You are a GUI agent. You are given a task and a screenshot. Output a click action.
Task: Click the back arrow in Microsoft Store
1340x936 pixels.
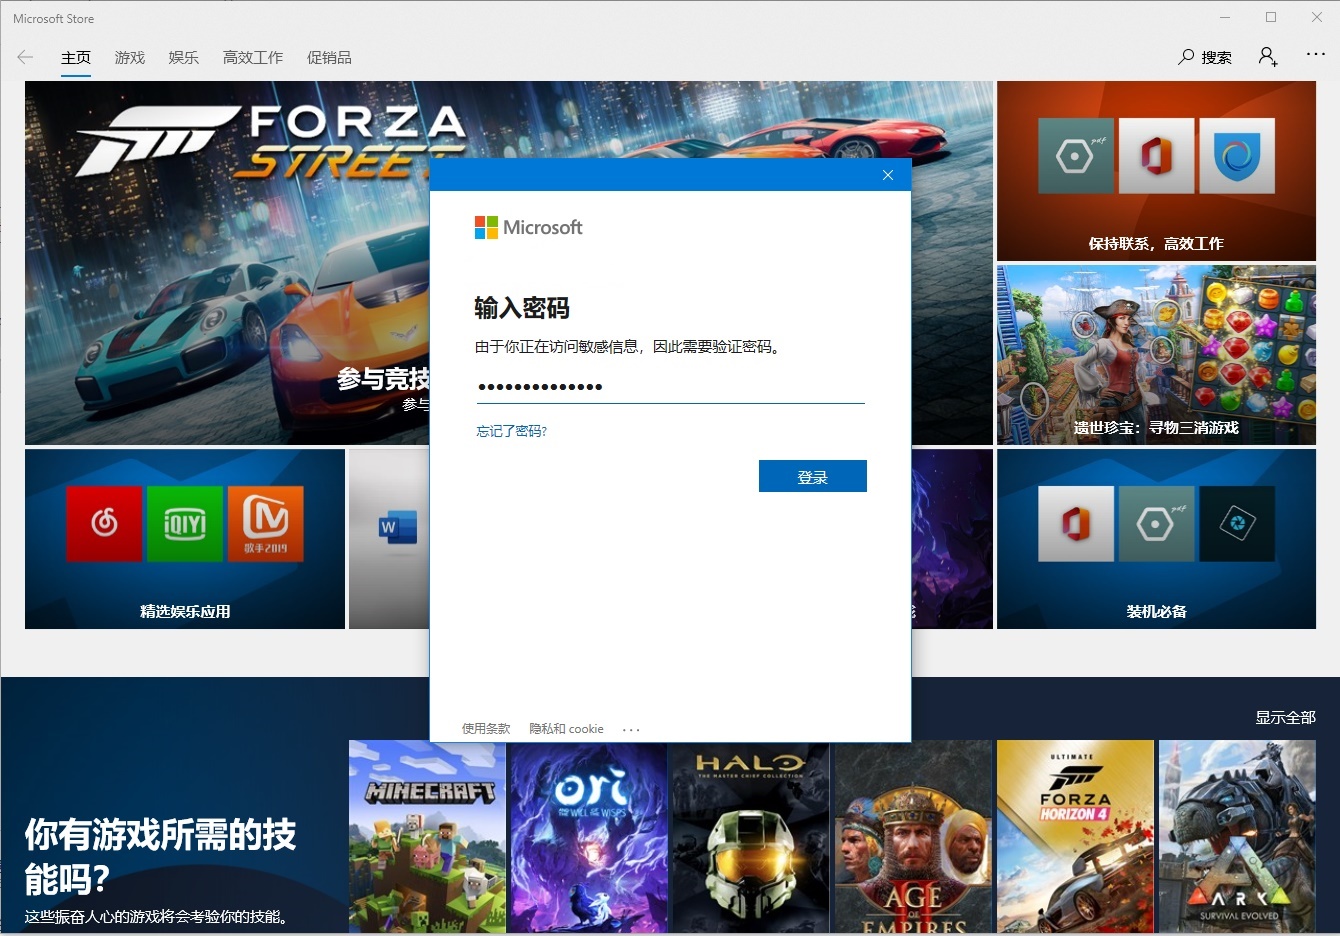tap(25, 57)
